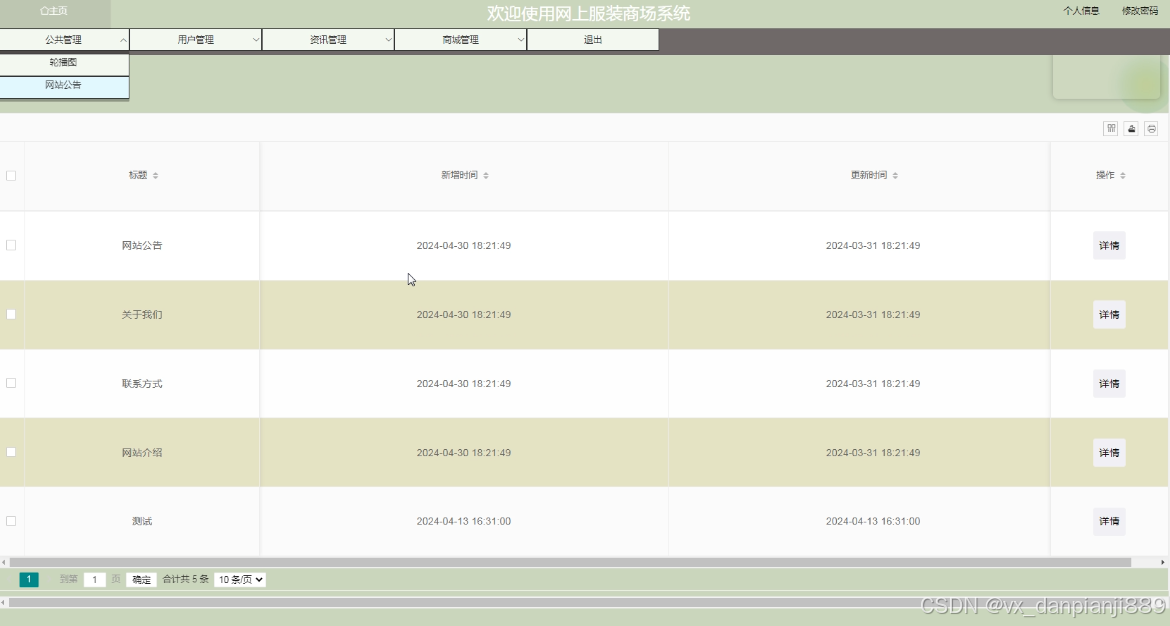
Task: Select 网站公告 submenu item
Action: coord(64,86)
